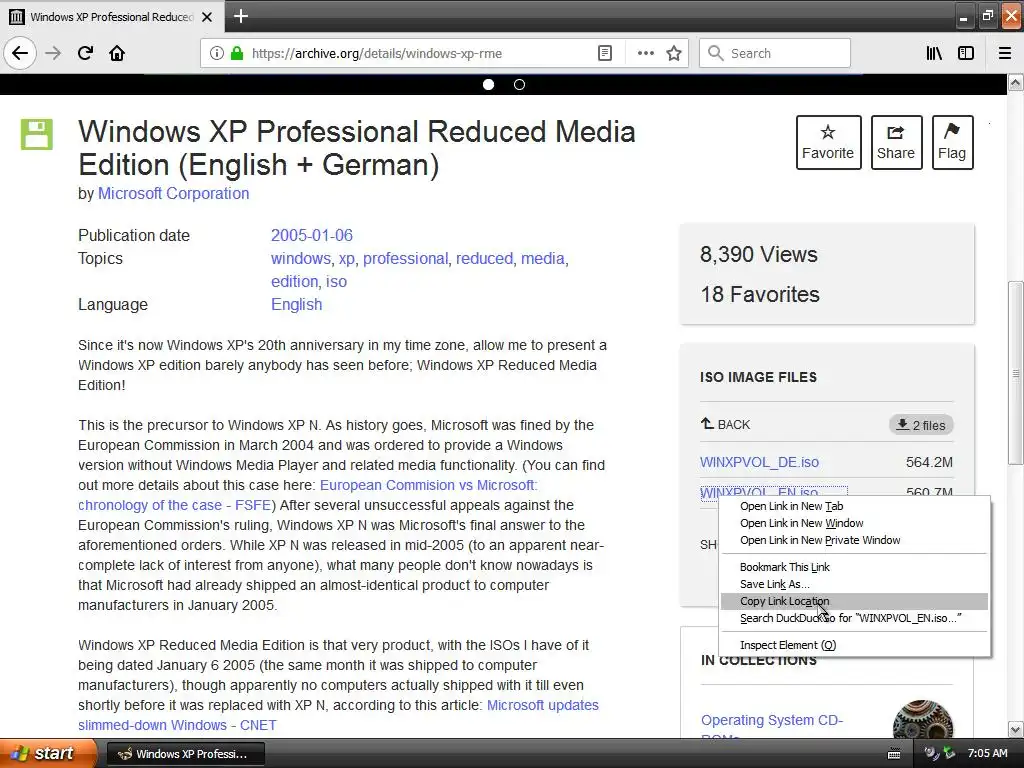Click the xp topic link
Screen dimensions: 1024x768
click(x=347, y=259)
